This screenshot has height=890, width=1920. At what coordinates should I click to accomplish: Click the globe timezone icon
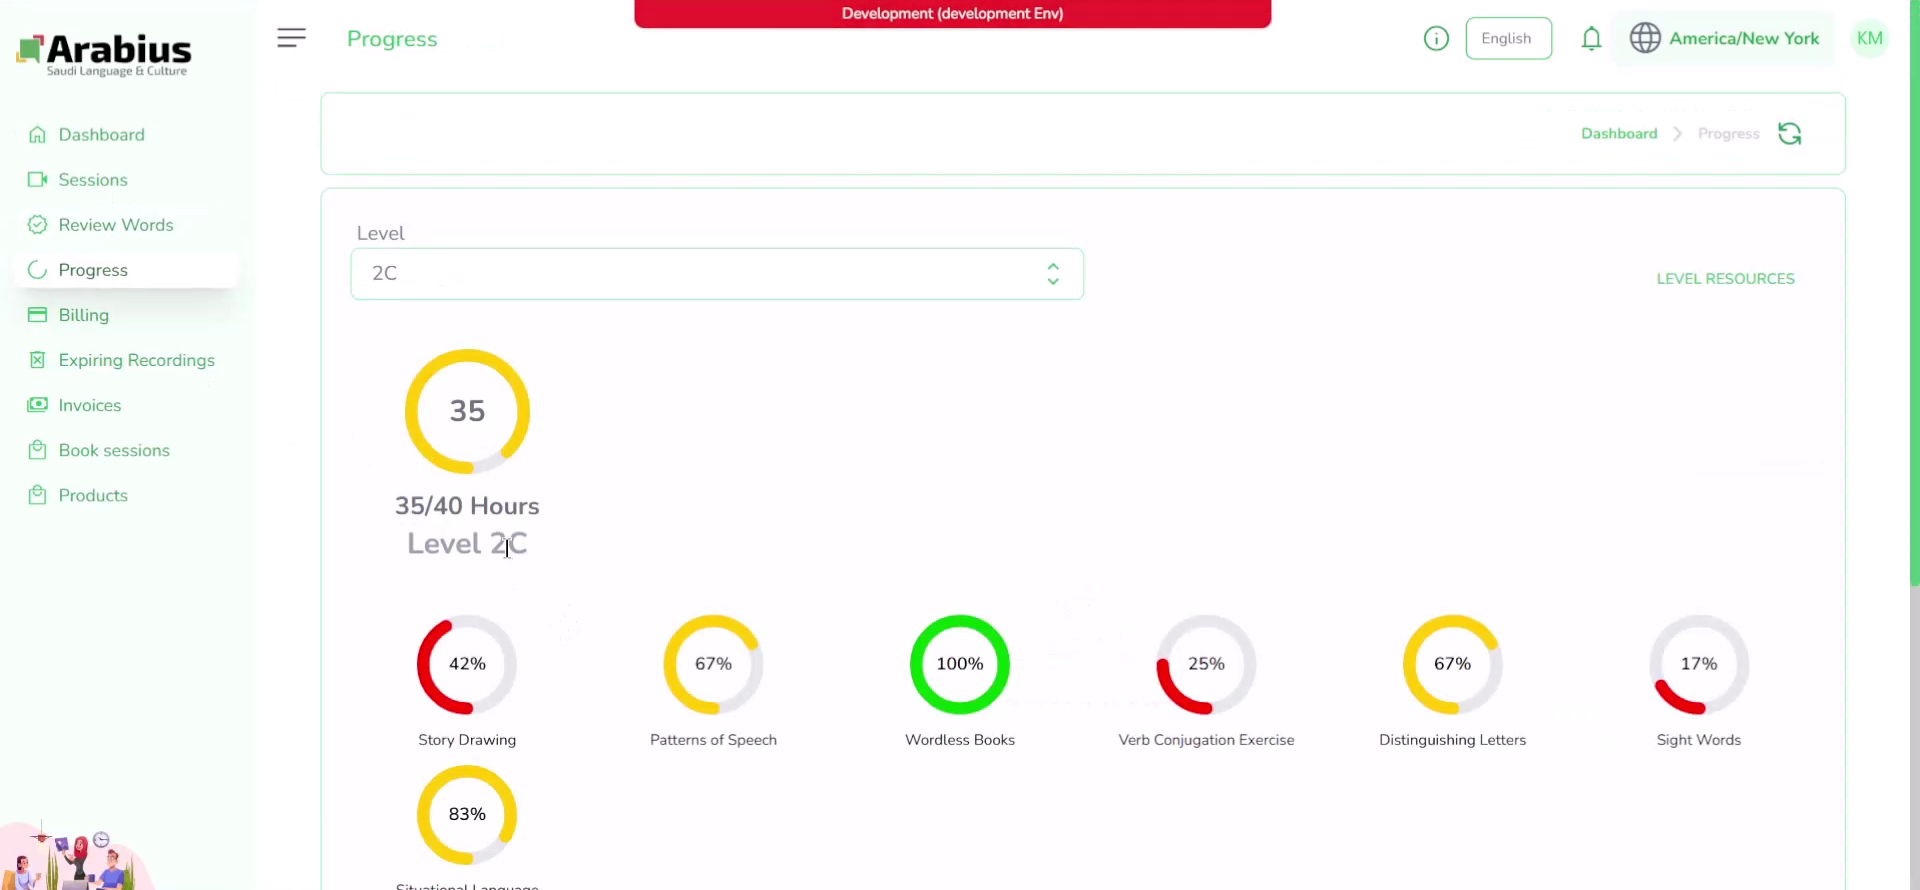click(1645, 38)
